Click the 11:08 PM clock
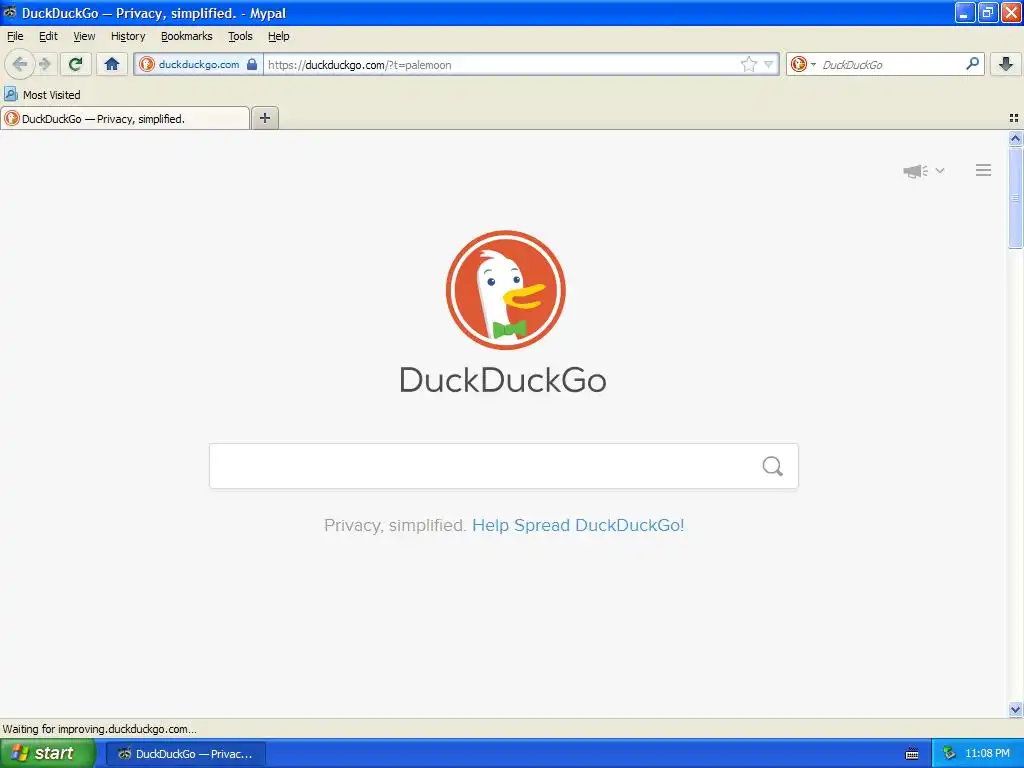Viewport: 1024px width, 768px height. 987,754
